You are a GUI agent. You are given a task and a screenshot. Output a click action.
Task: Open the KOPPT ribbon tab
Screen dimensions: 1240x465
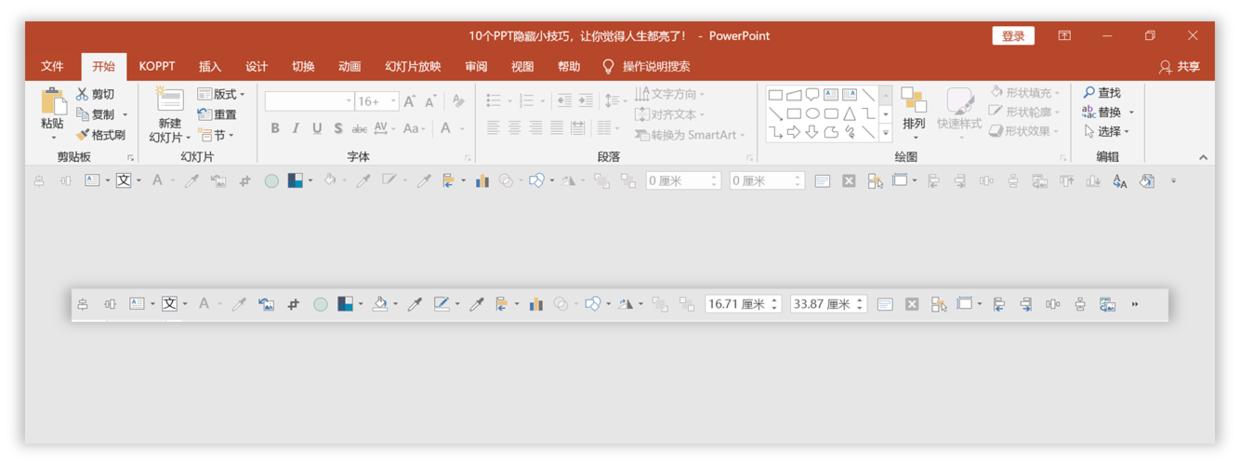(x=157, y=67)
